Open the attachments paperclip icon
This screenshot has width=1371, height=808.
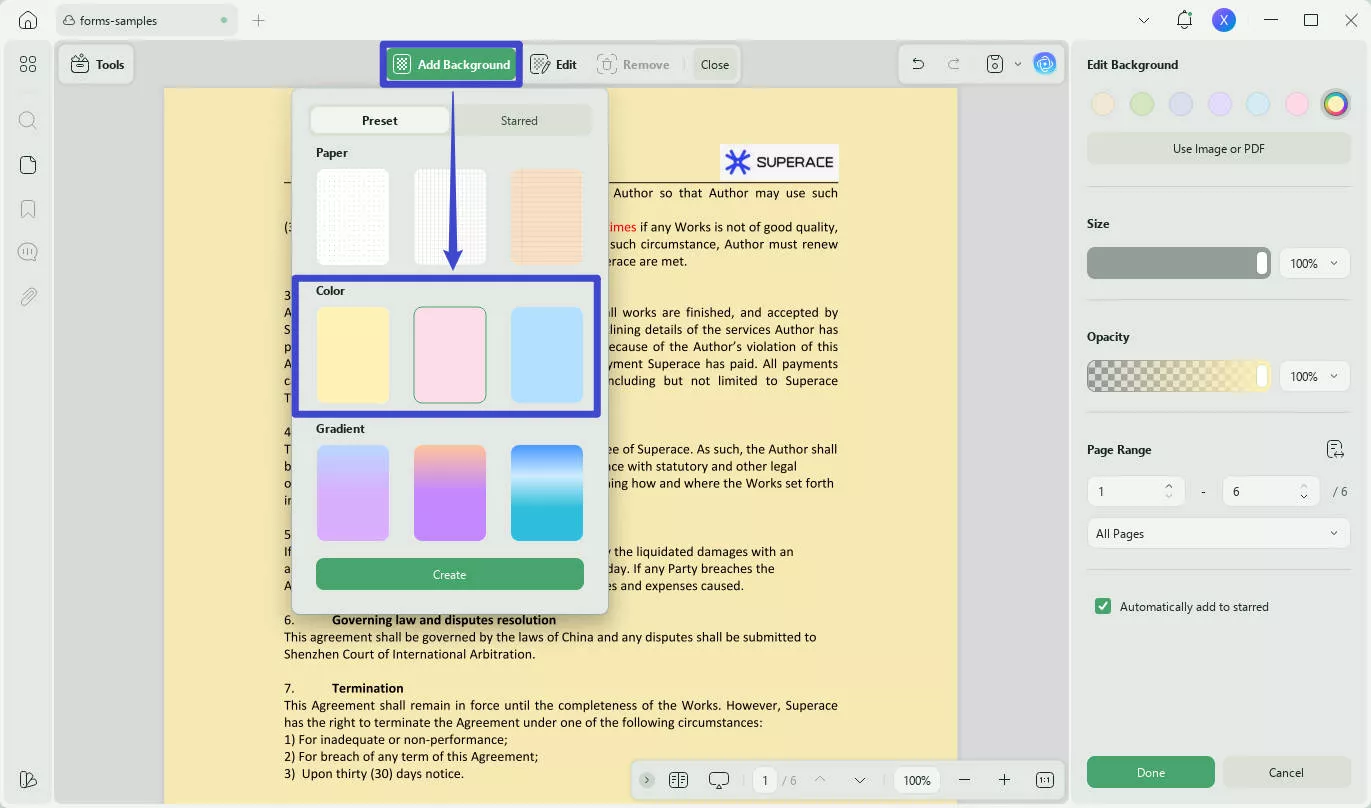28,296
